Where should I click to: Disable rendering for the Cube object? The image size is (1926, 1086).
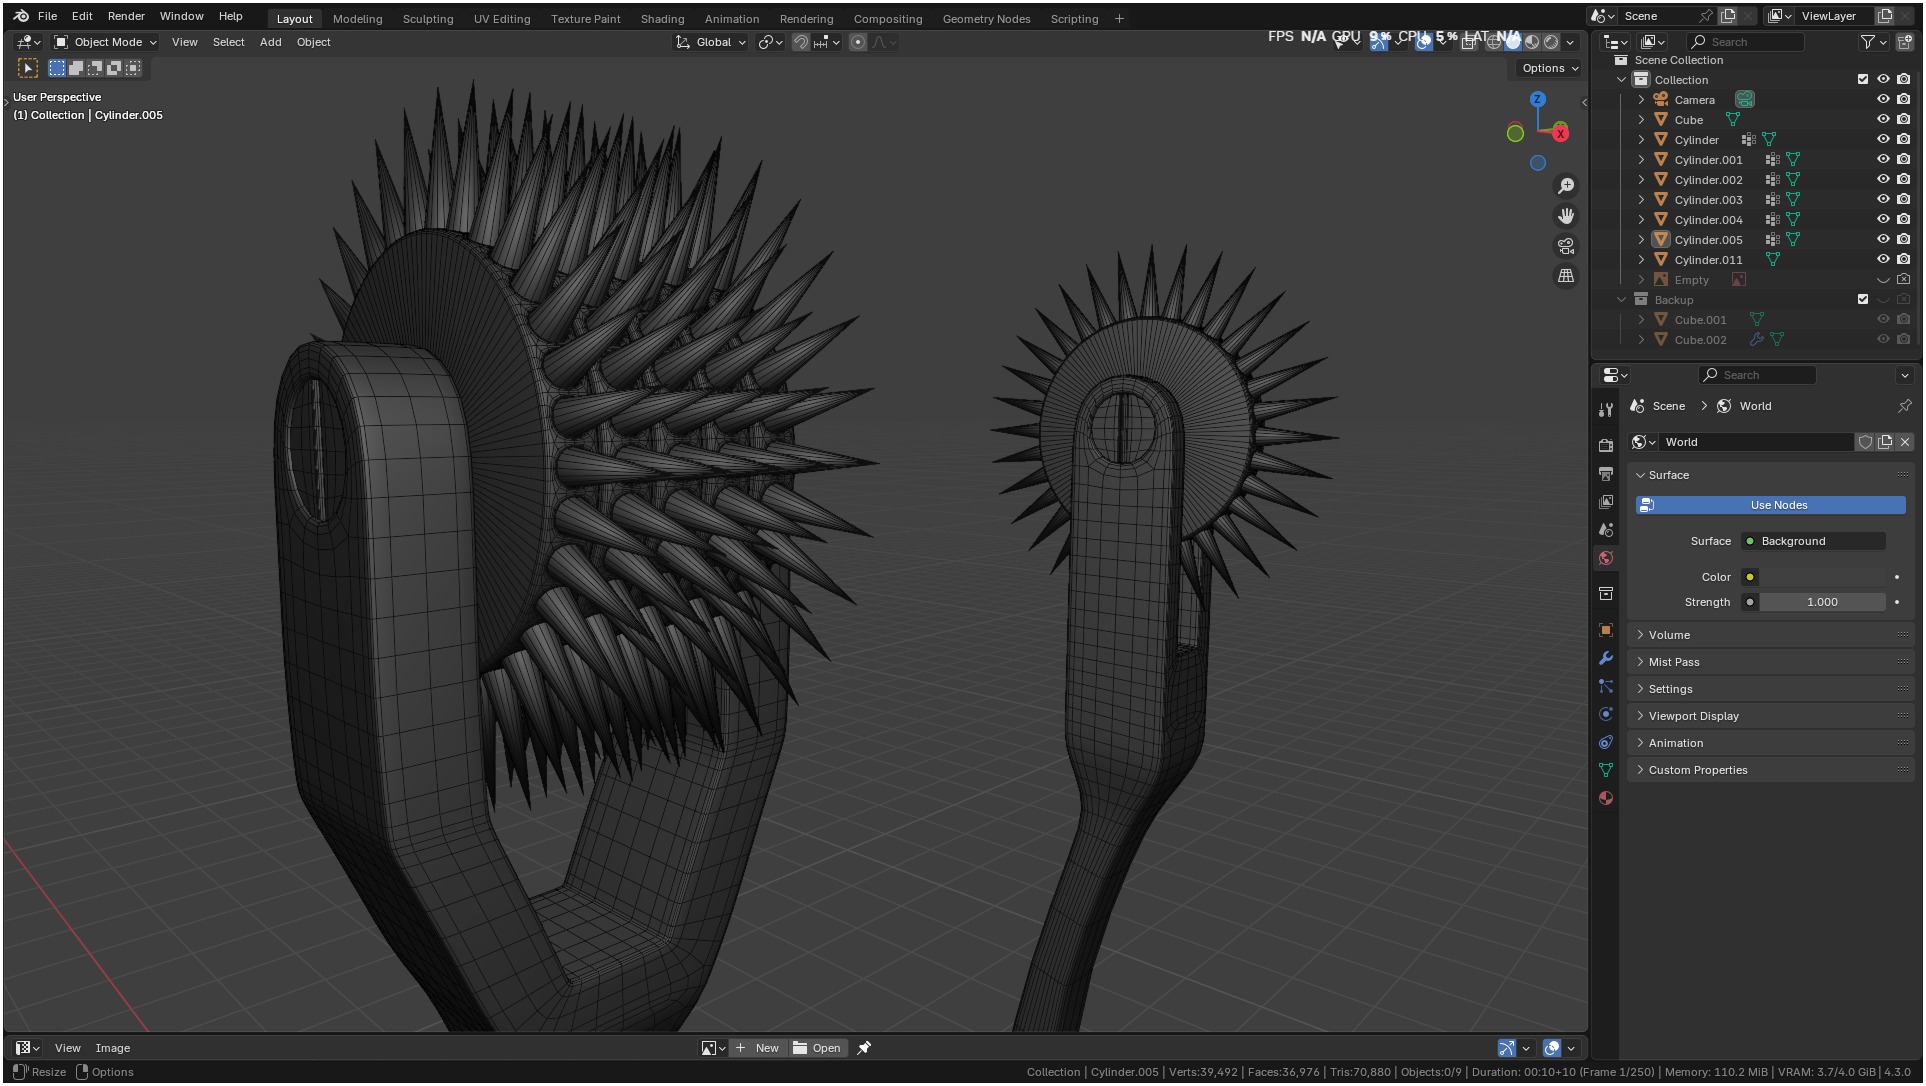1904,119
